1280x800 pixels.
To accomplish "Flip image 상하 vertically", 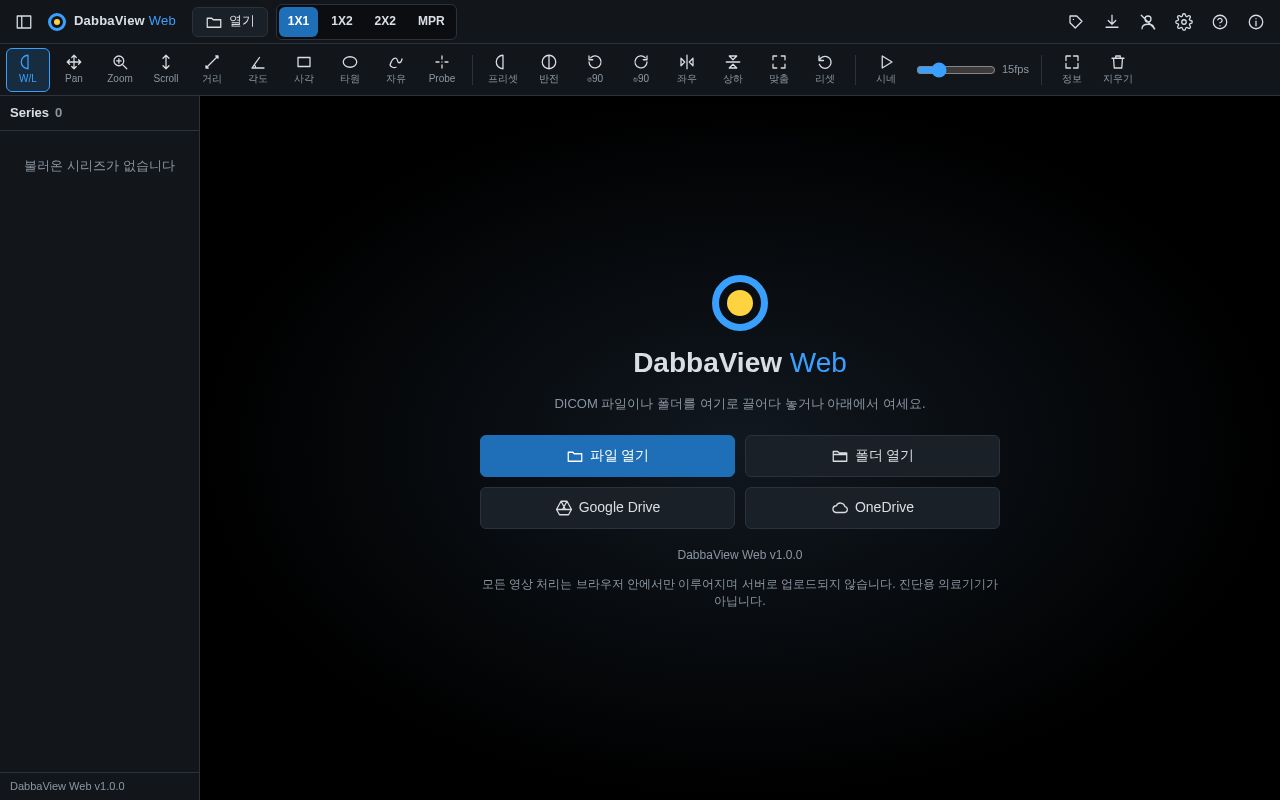I will tap(733, 70).
